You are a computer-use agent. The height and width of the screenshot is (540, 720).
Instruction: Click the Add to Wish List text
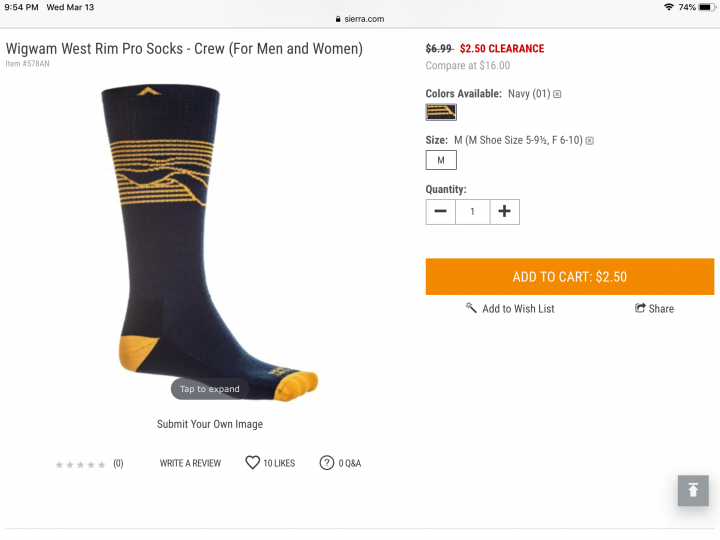click(x=518, y=309)
